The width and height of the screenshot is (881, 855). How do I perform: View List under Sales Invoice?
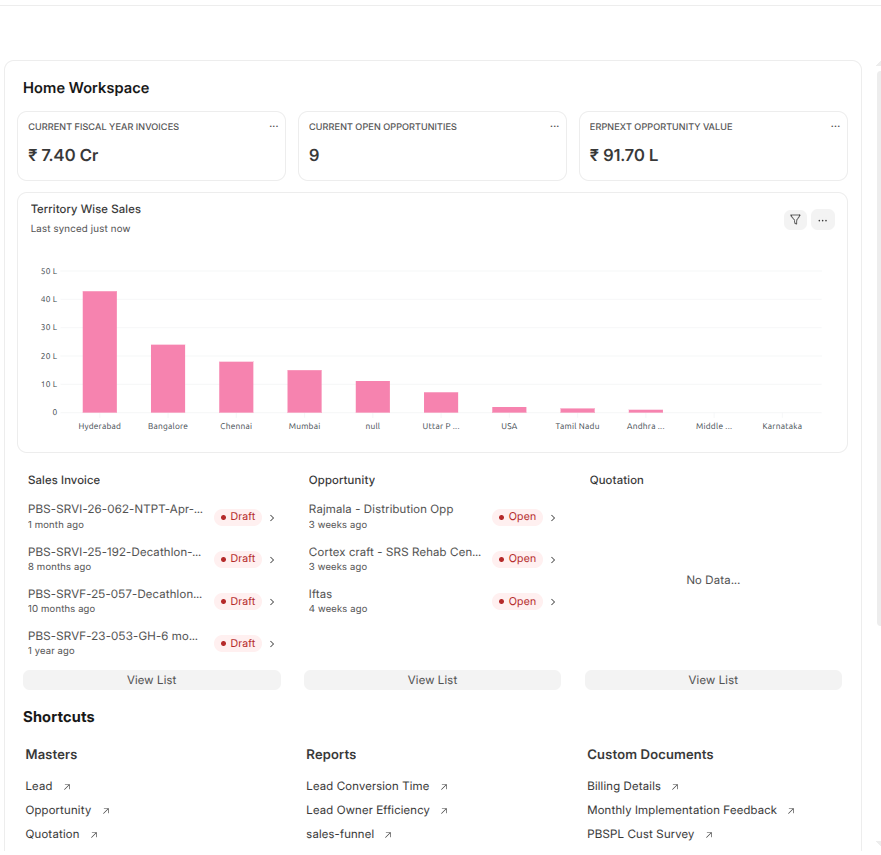[152, 680]
